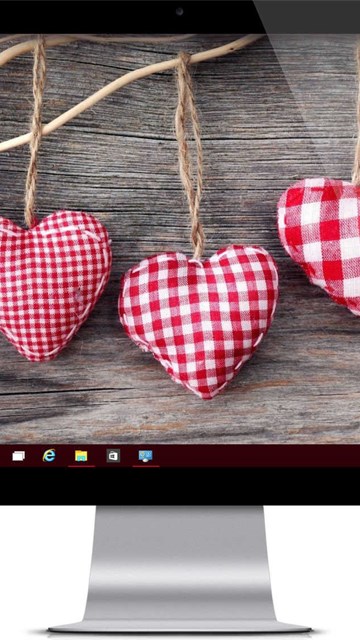
Task: Open the File Explorer folder icon
Action: [81, 456]
